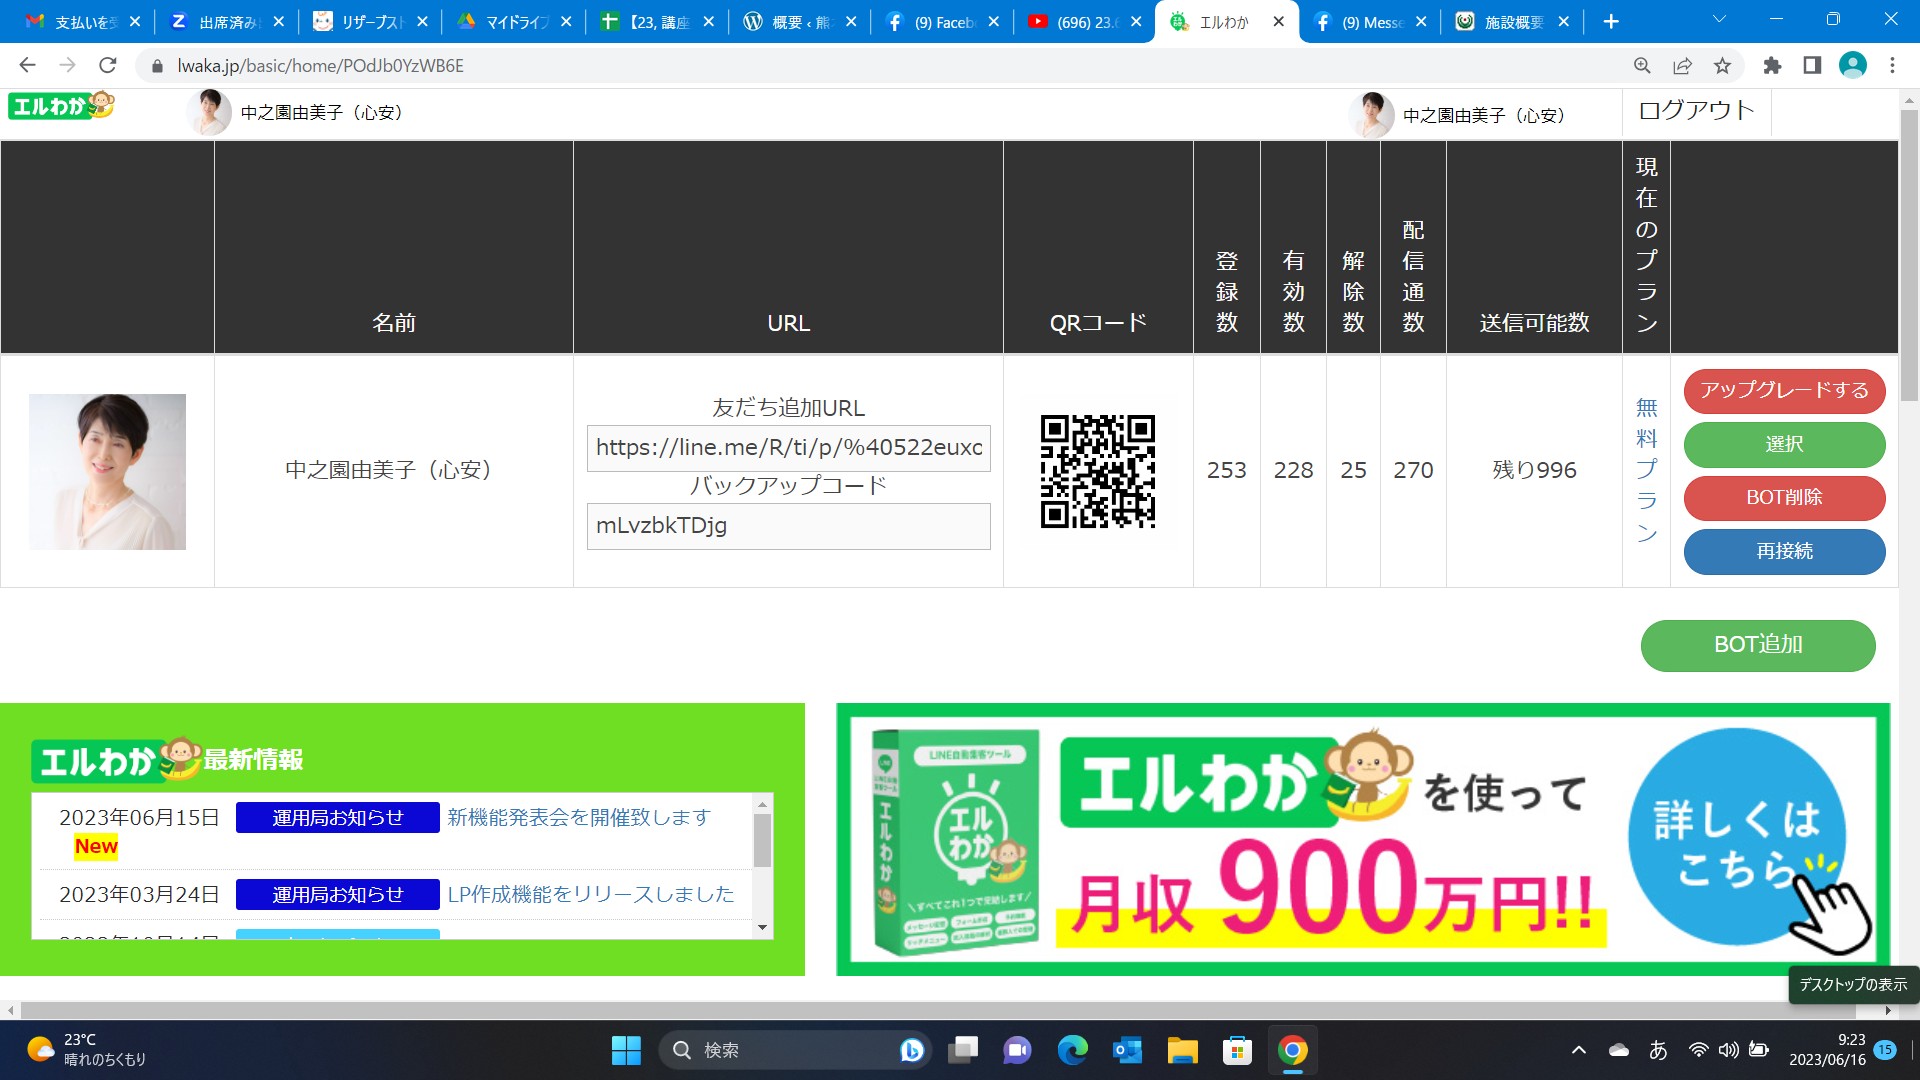1920x1080 pixels.
Task: Switch to the YouTube (696) tab
Action: click(1086, 22)
